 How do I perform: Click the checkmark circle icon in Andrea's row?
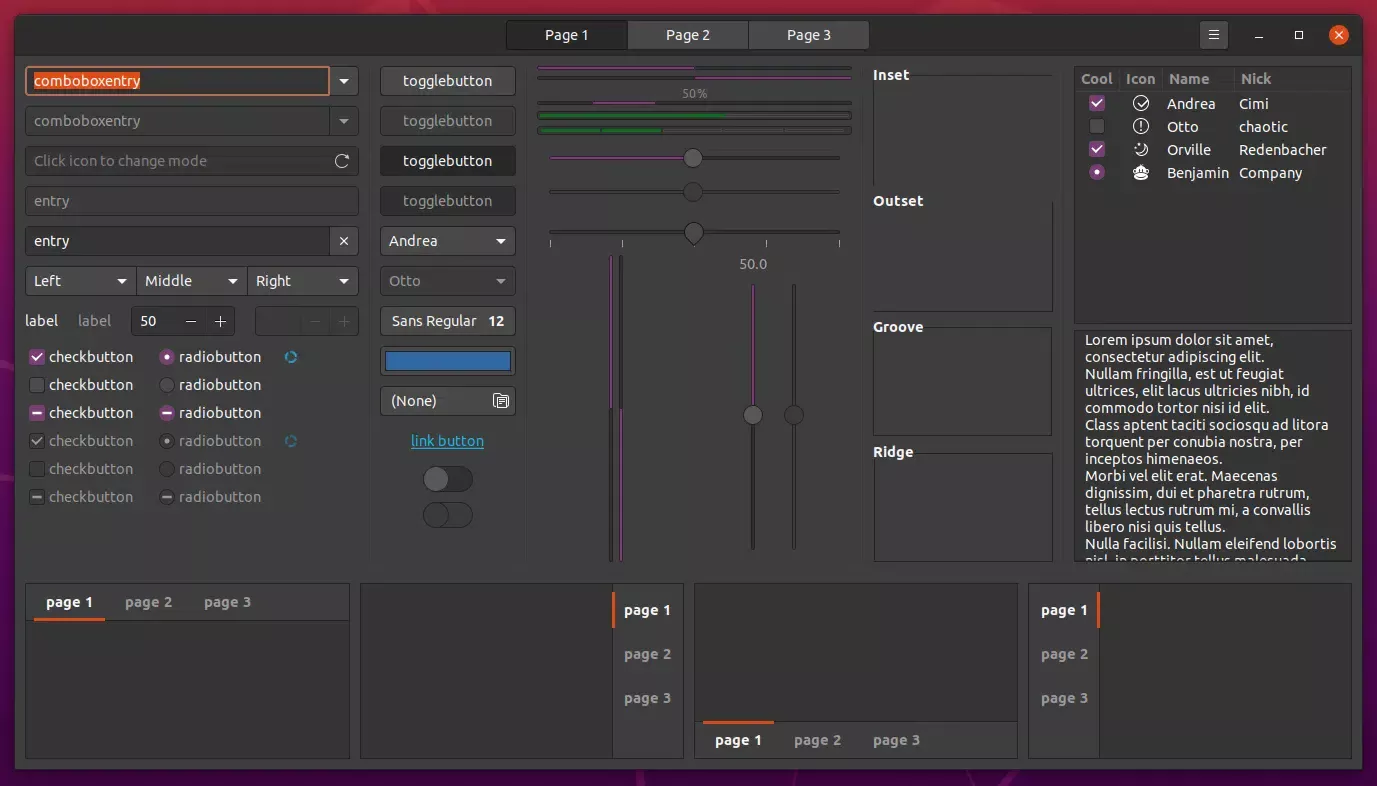pos(1141,104)
